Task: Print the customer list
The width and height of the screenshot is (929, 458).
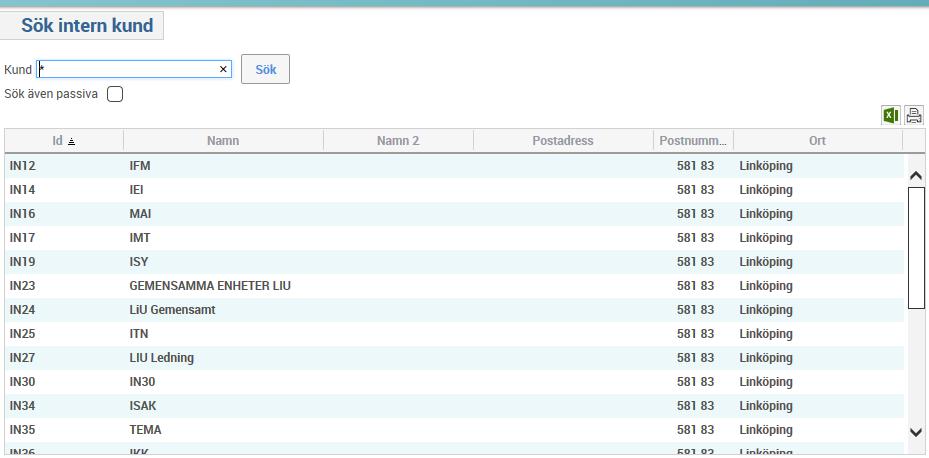Action: click(x=914, y=115)
